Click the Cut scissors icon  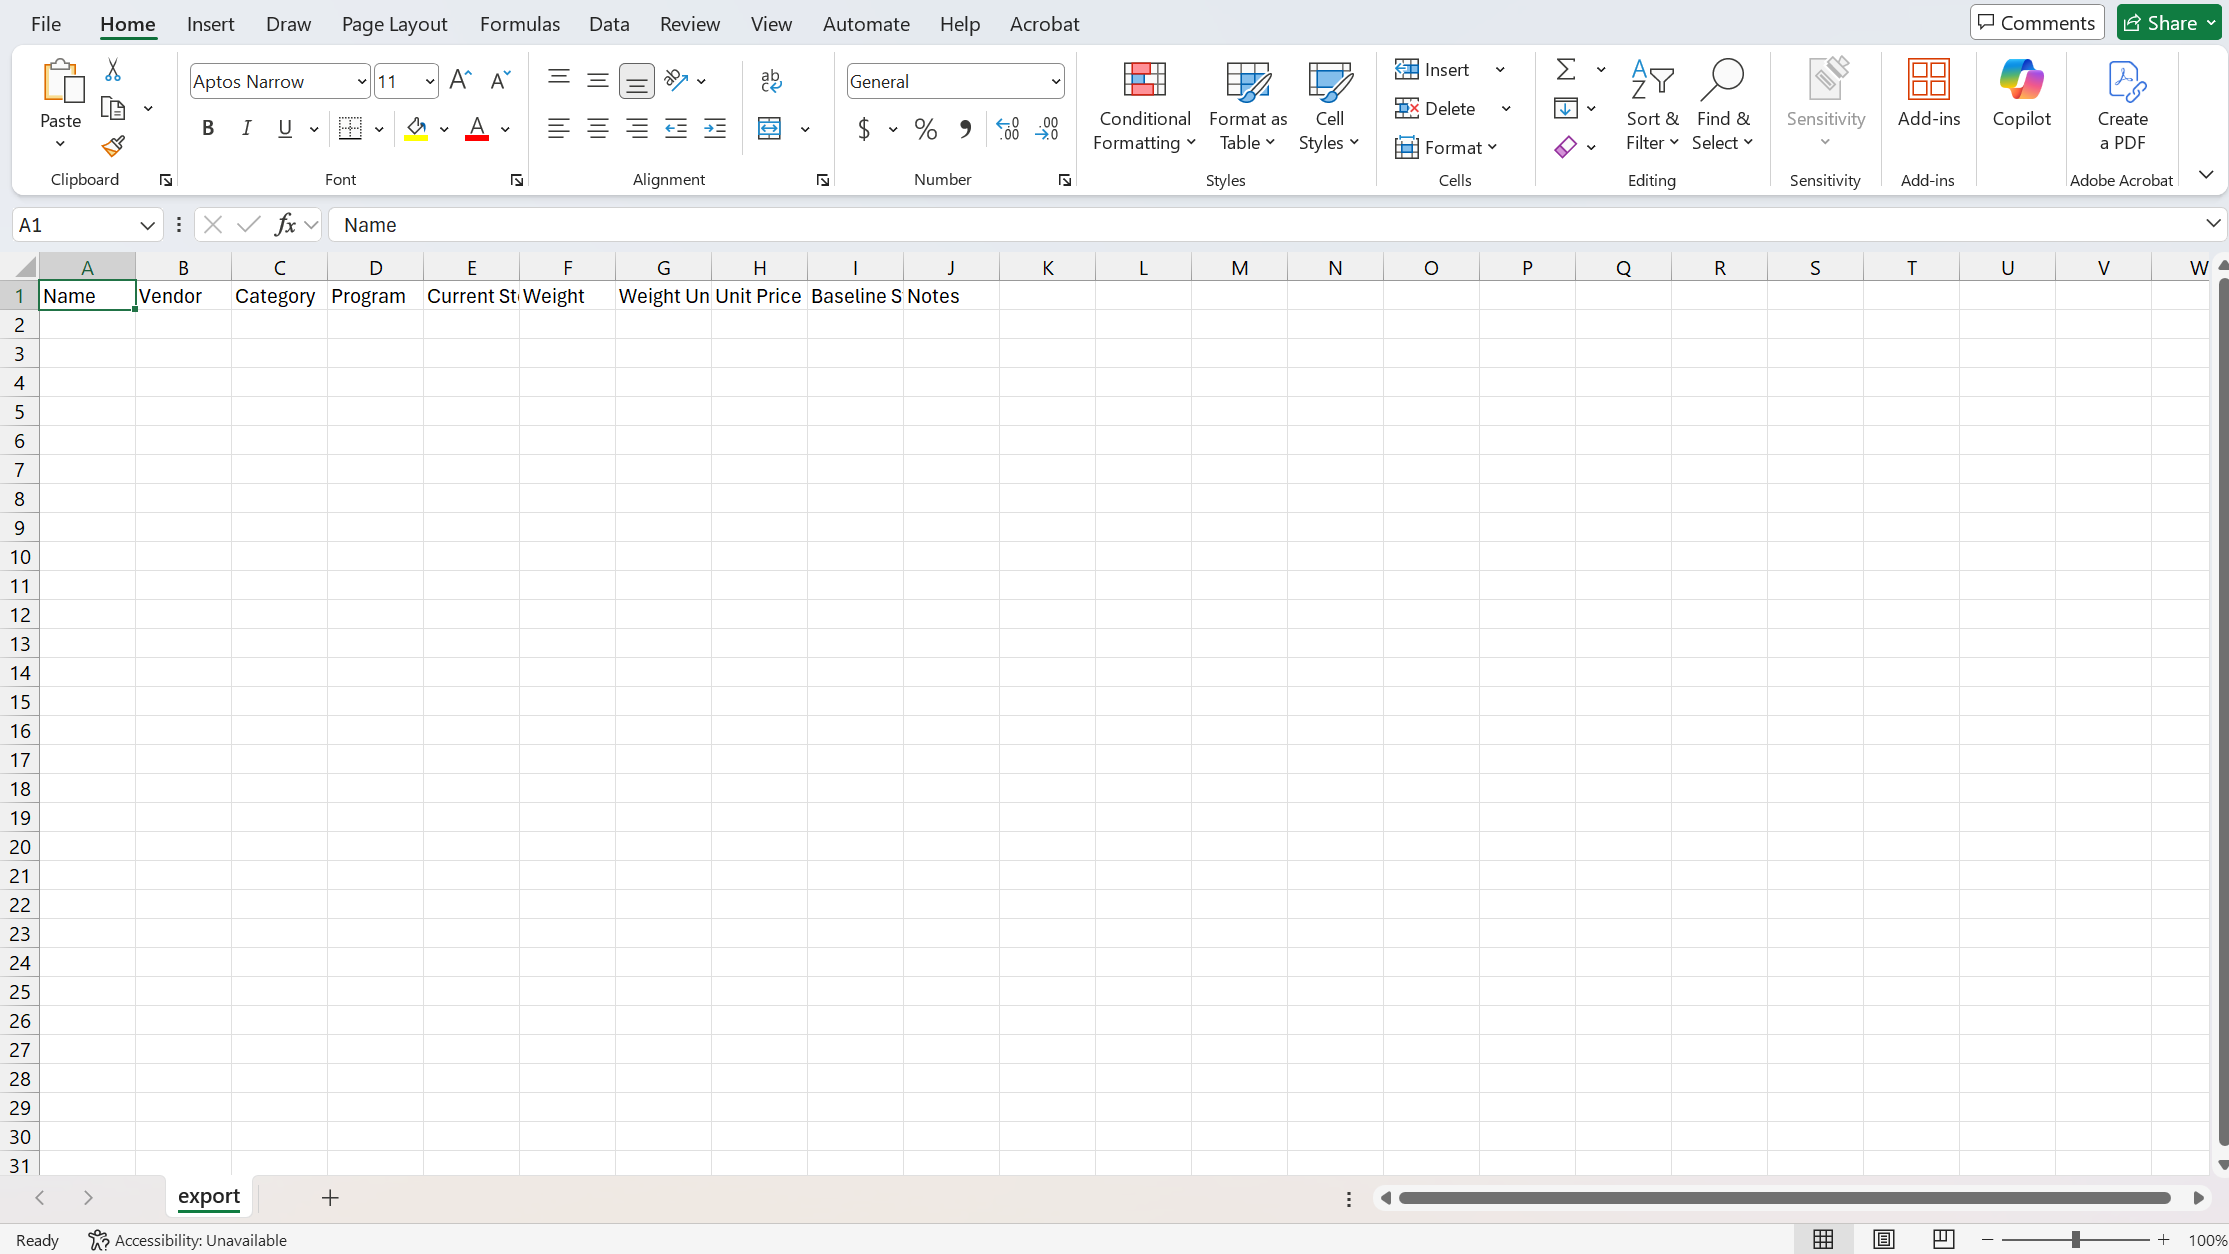113,70
